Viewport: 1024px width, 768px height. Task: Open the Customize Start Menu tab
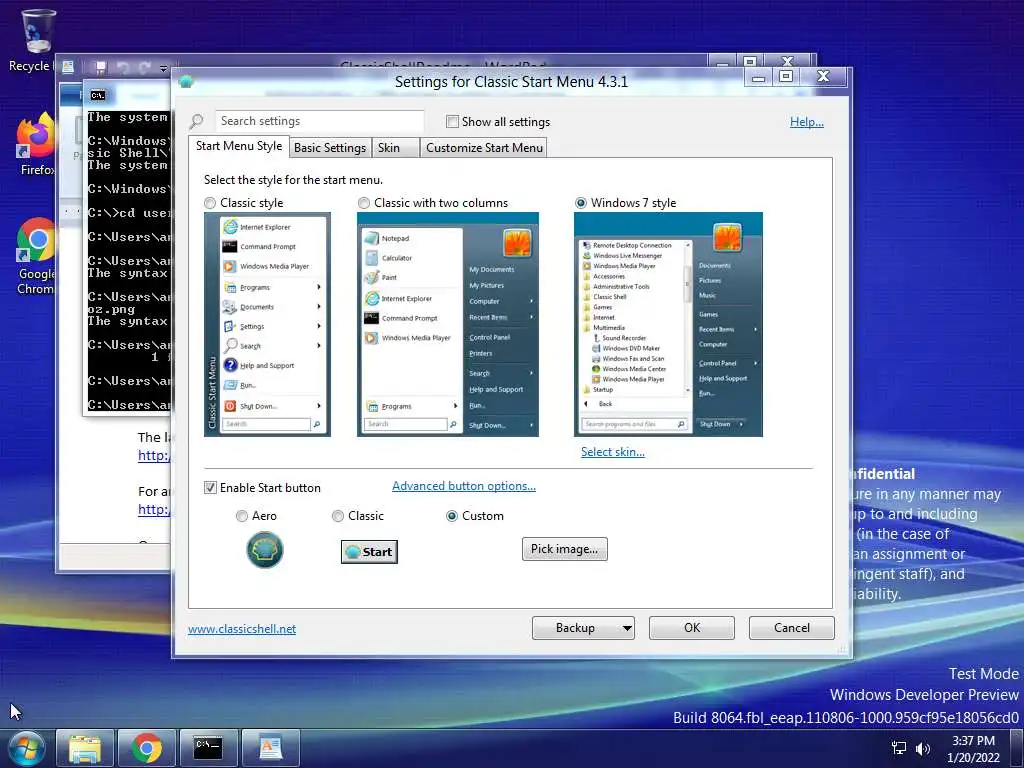484,148
